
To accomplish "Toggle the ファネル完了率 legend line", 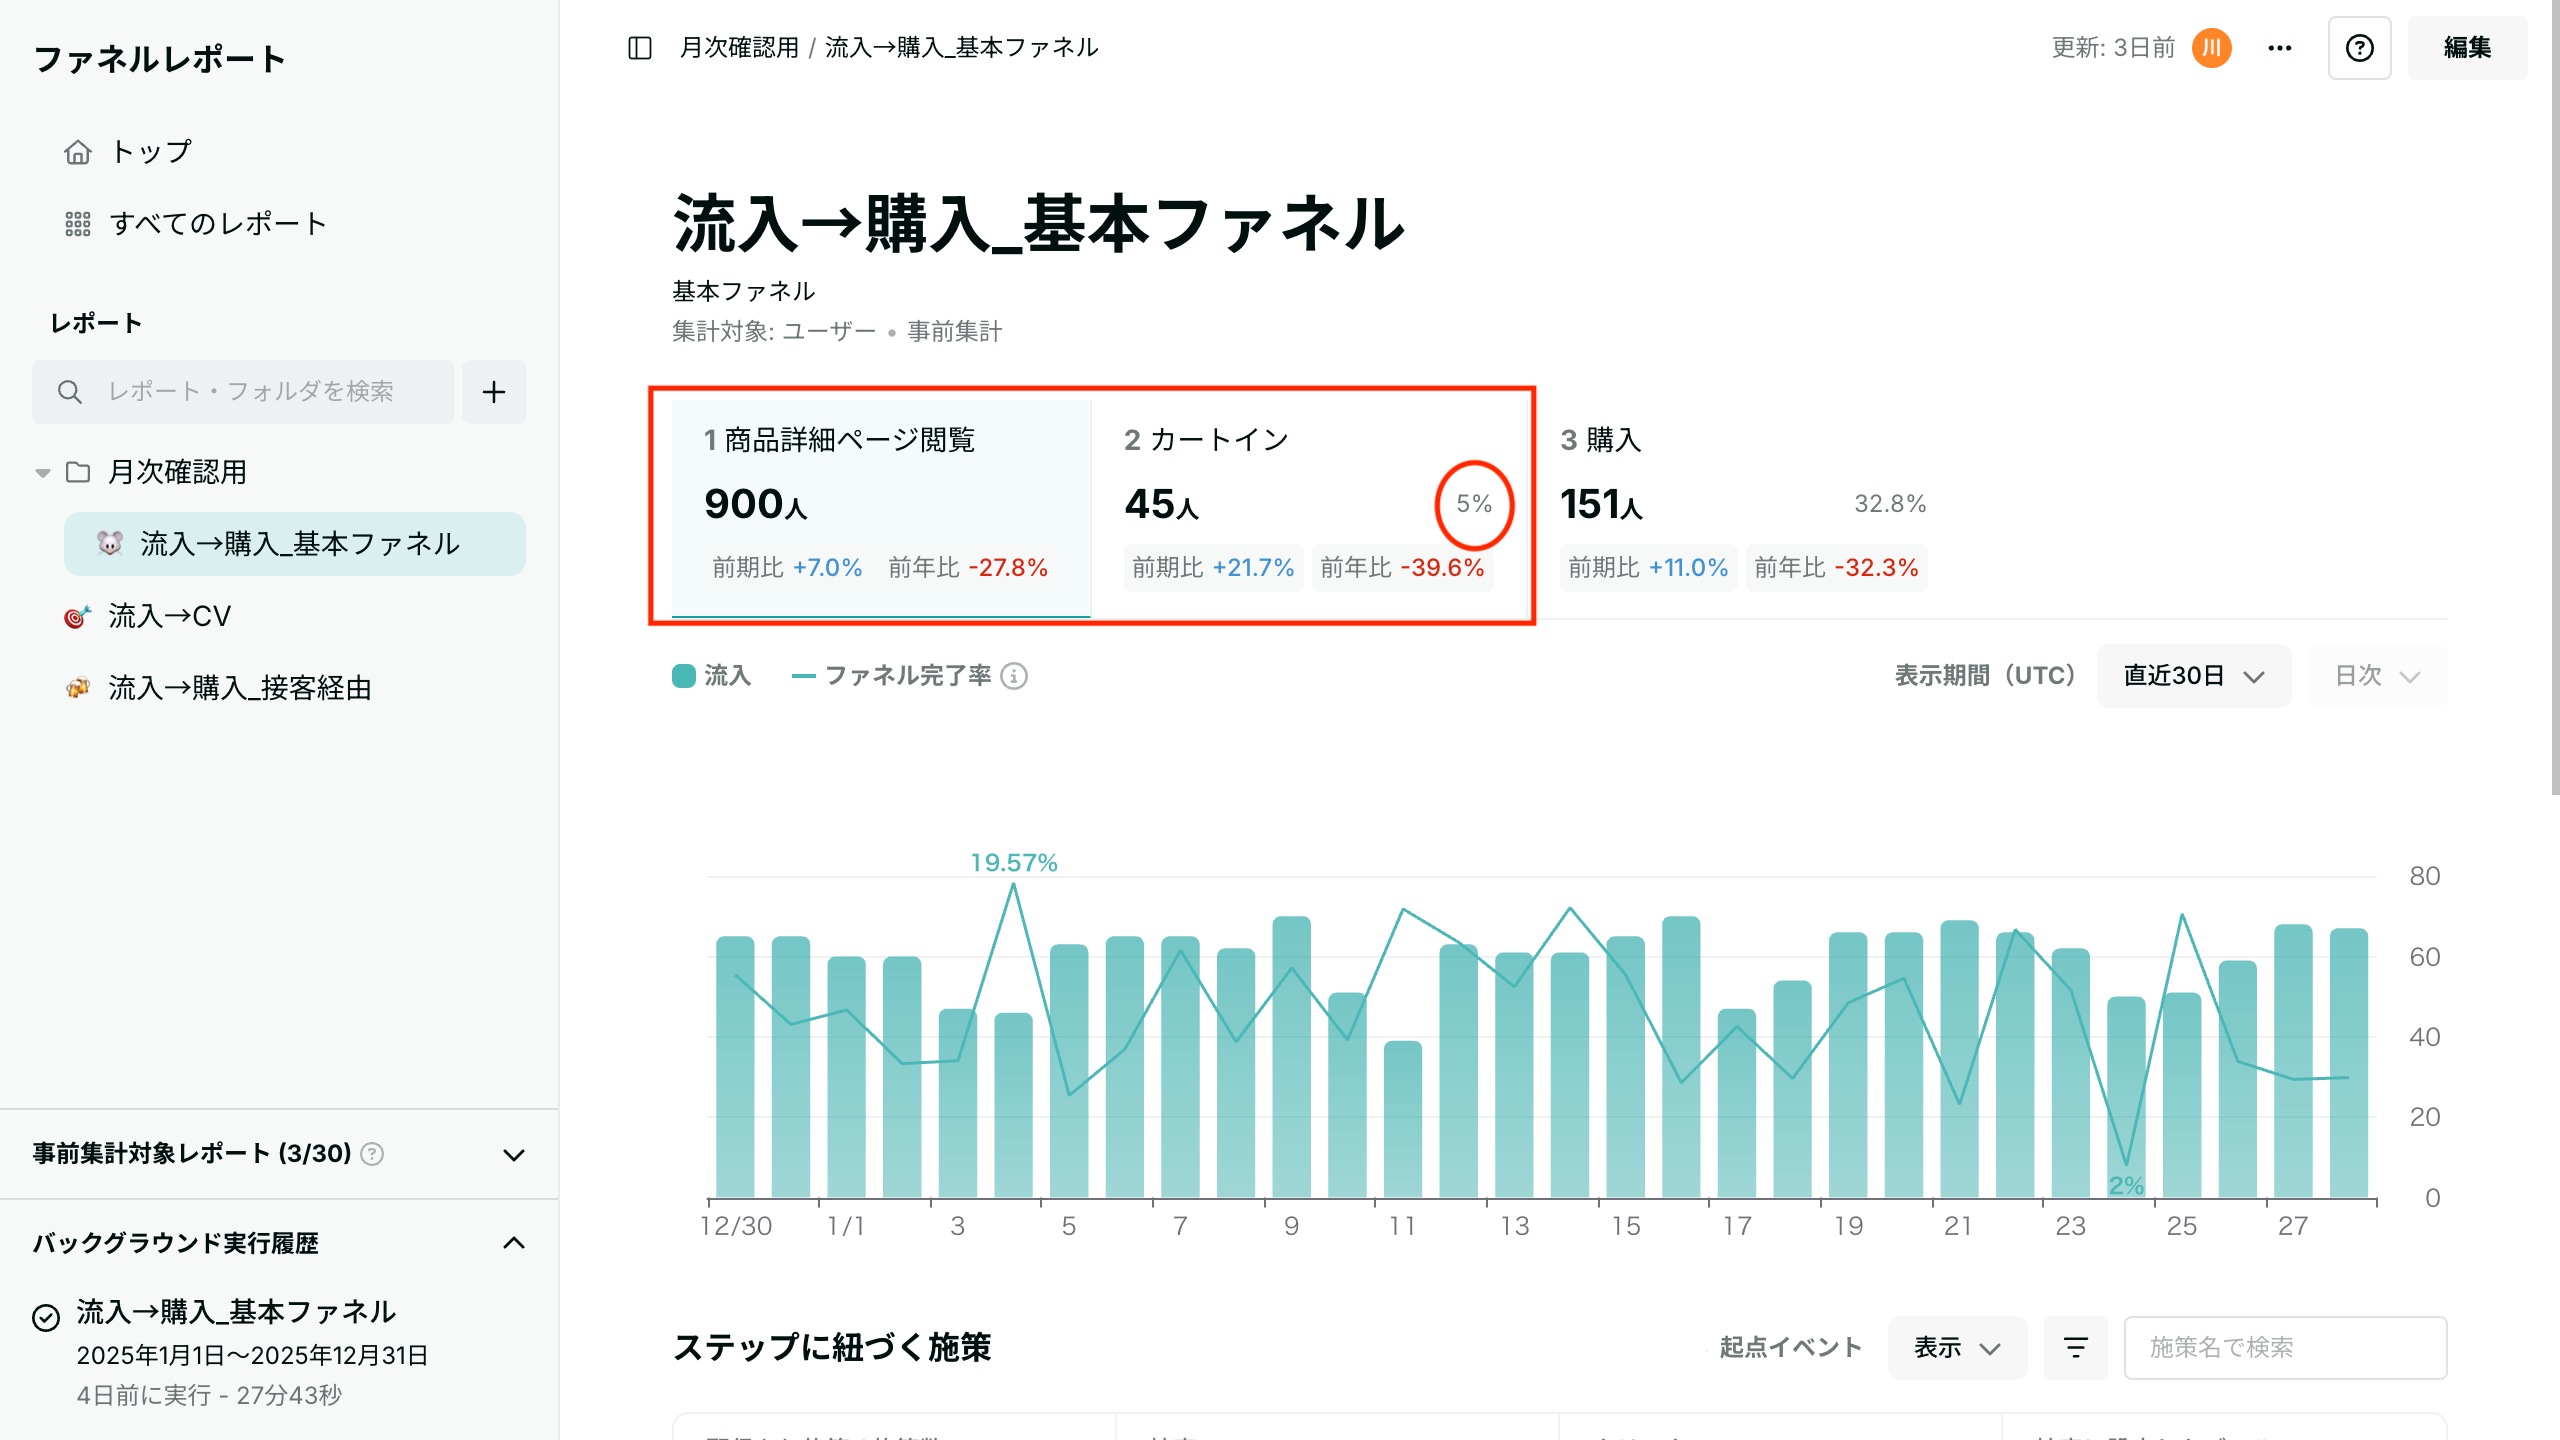I will pyautogui.click(x=892, y=676).
